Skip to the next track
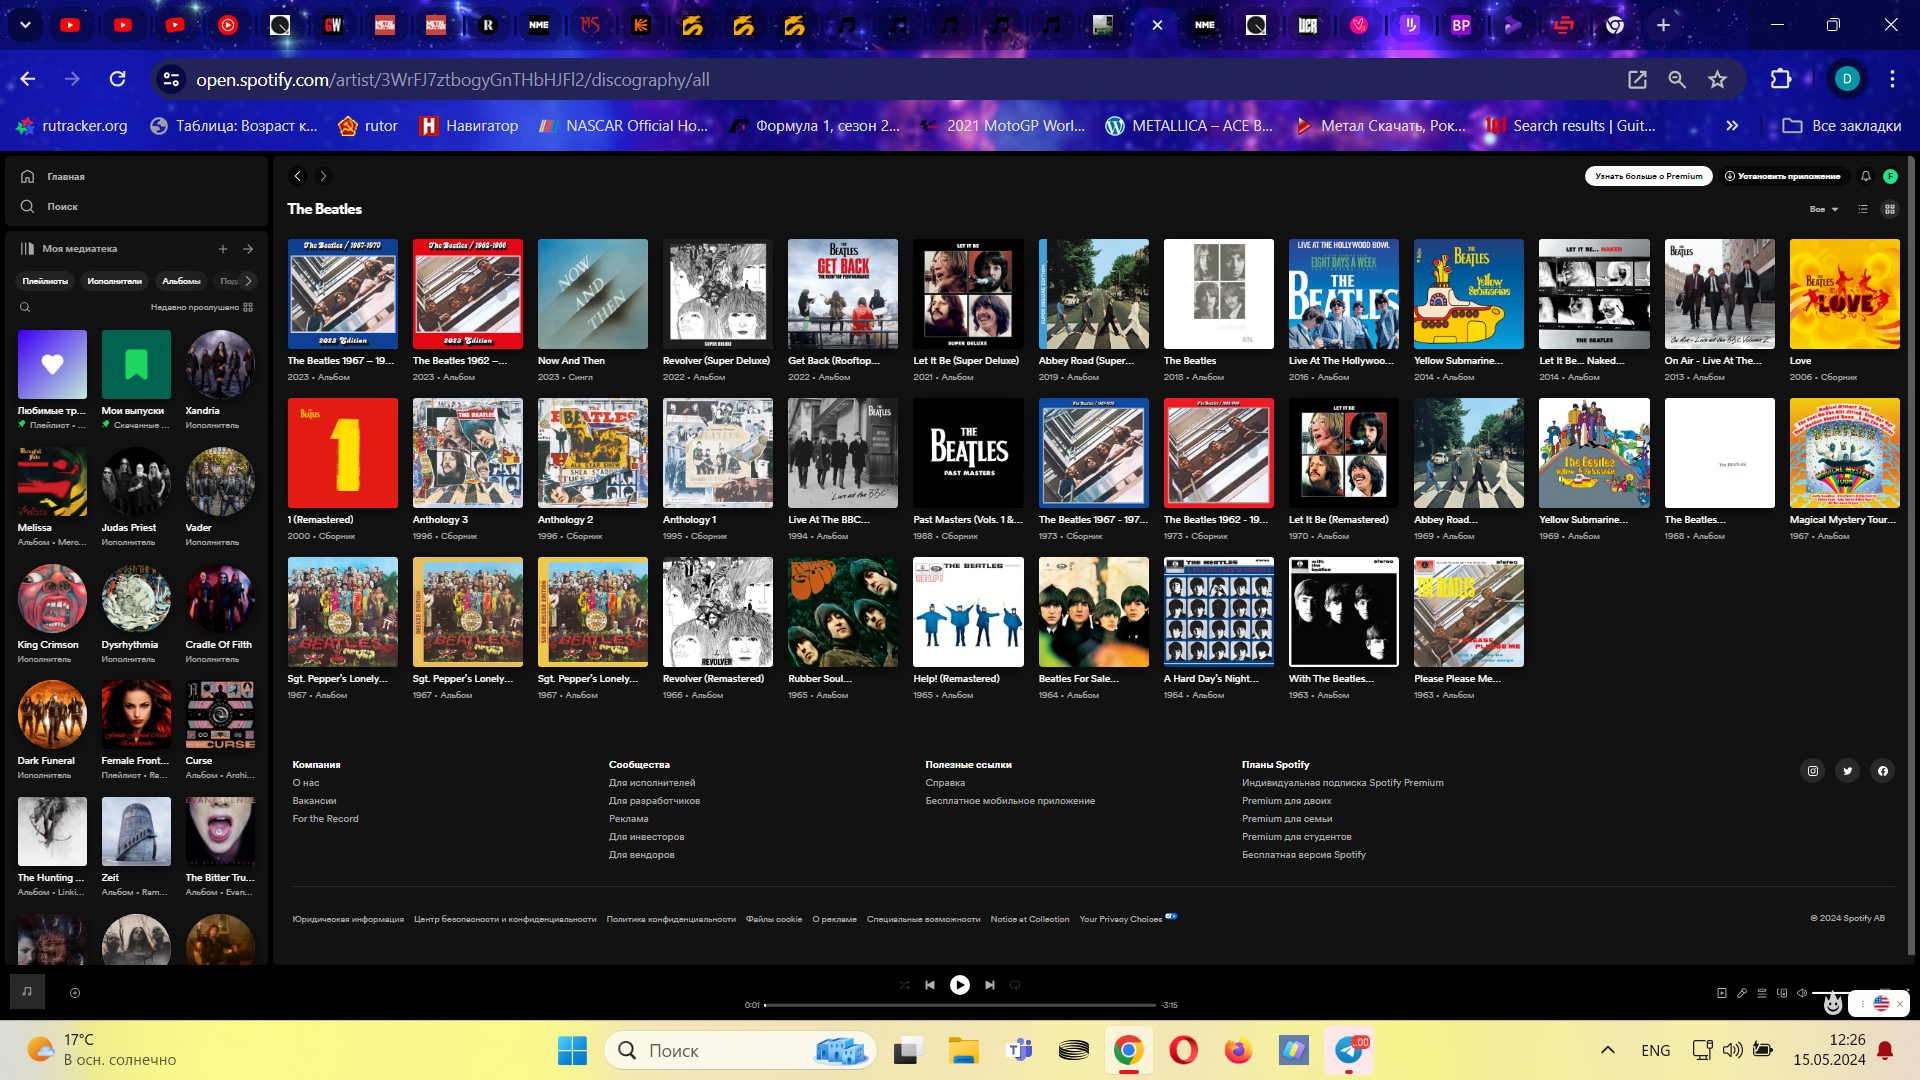 point(990,985)
